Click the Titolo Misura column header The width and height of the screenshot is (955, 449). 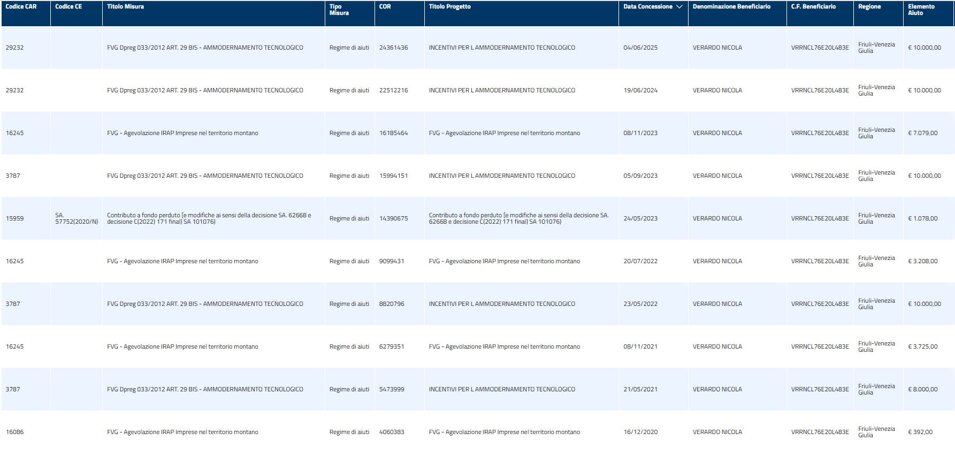[x=127, y=6]
